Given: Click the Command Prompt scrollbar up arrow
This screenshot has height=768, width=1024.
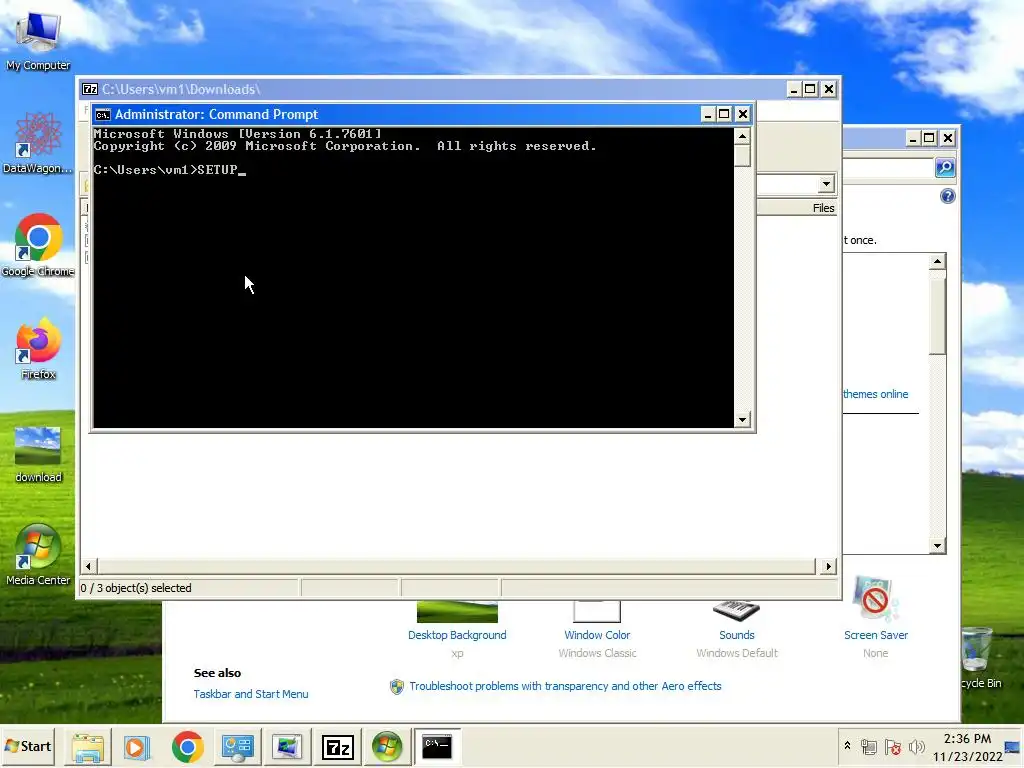Looking at the screenshot, I should [x=742, y=136].
